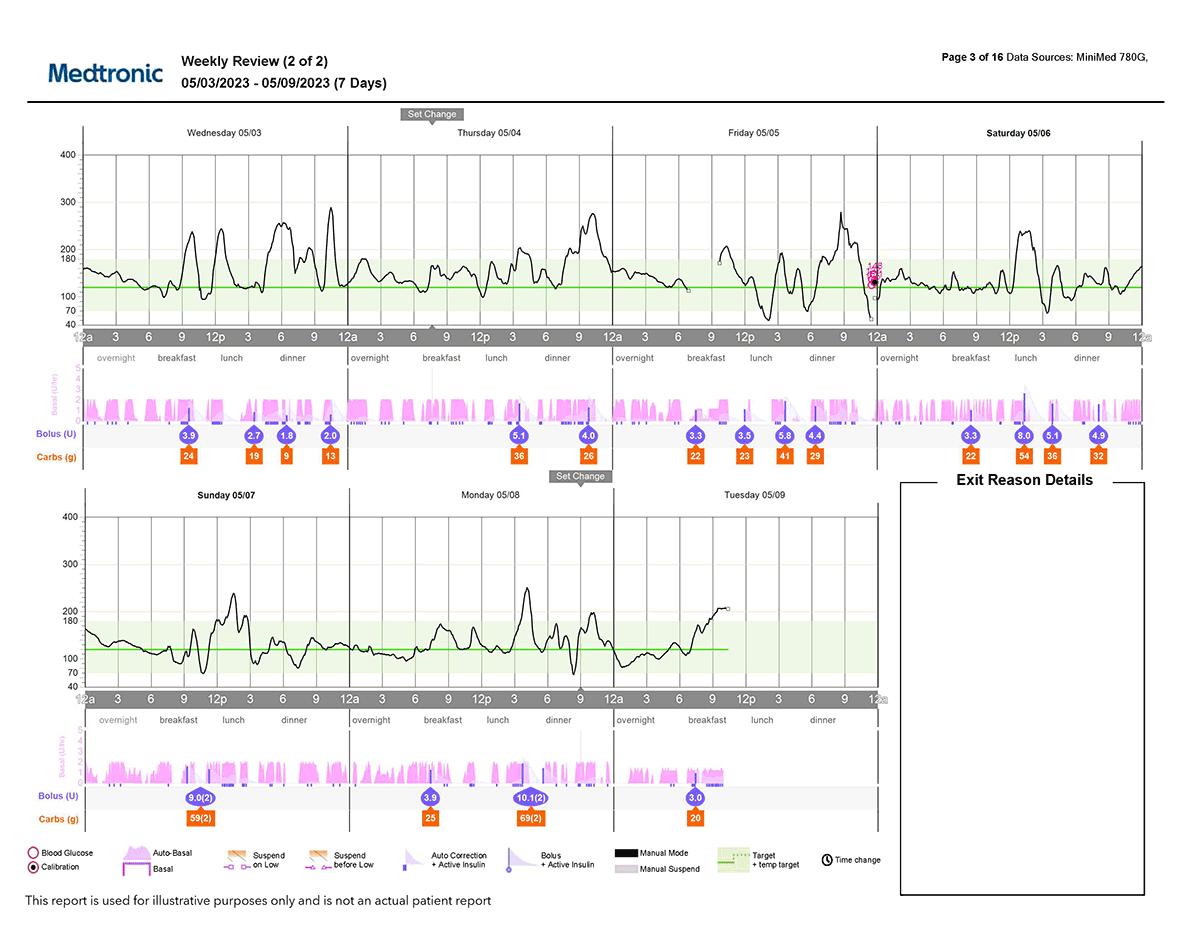Click the Time change clock icon
This screenshot has height=927, width=1200.
828,860
